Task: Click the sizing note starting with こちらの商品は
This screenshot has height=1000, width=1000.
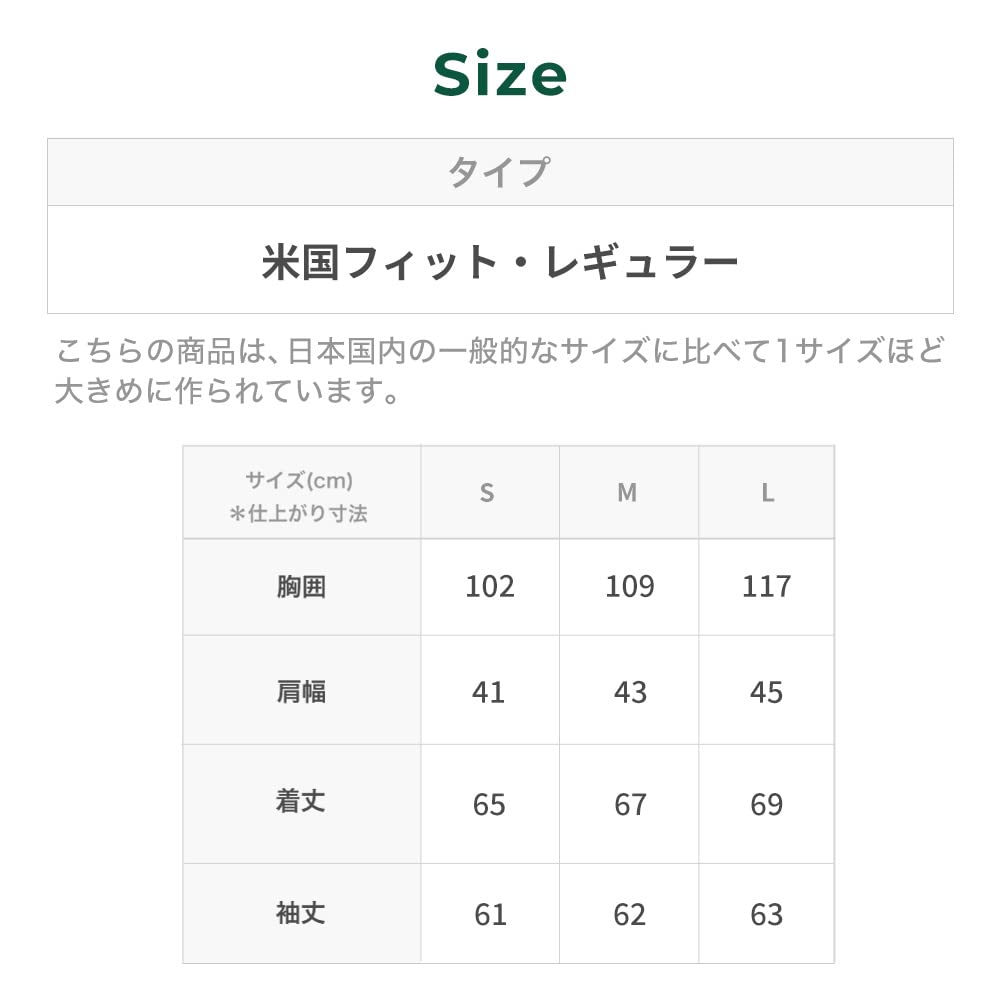Action: click(x=499, y=371)
